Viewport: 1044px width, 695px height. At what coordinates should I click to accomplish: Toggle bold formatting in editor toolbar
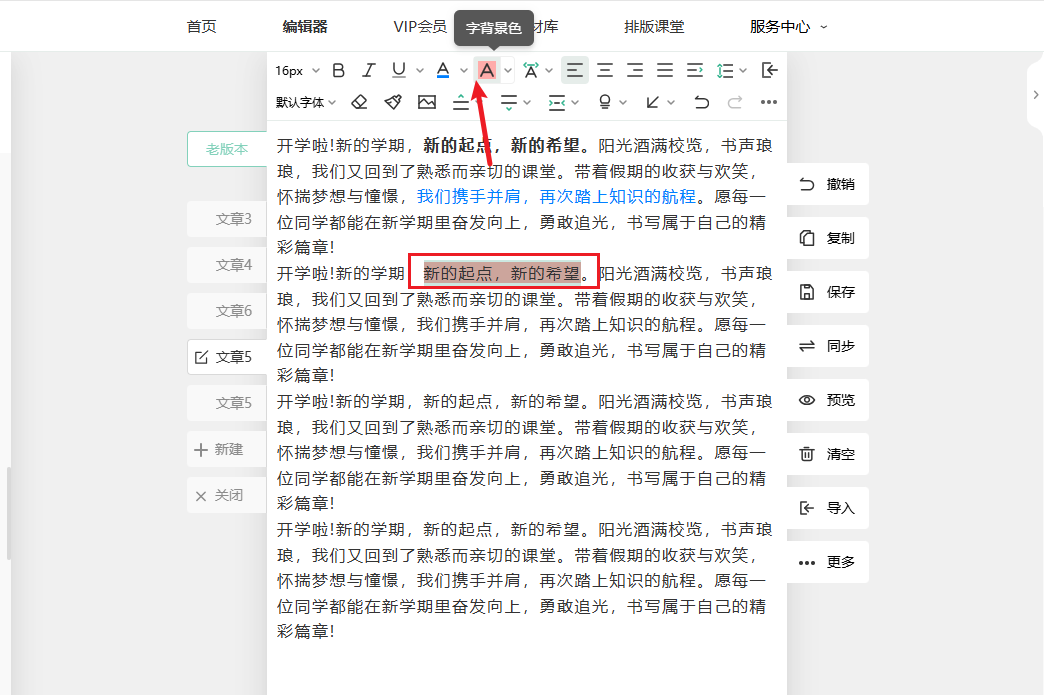click(338, 70)
